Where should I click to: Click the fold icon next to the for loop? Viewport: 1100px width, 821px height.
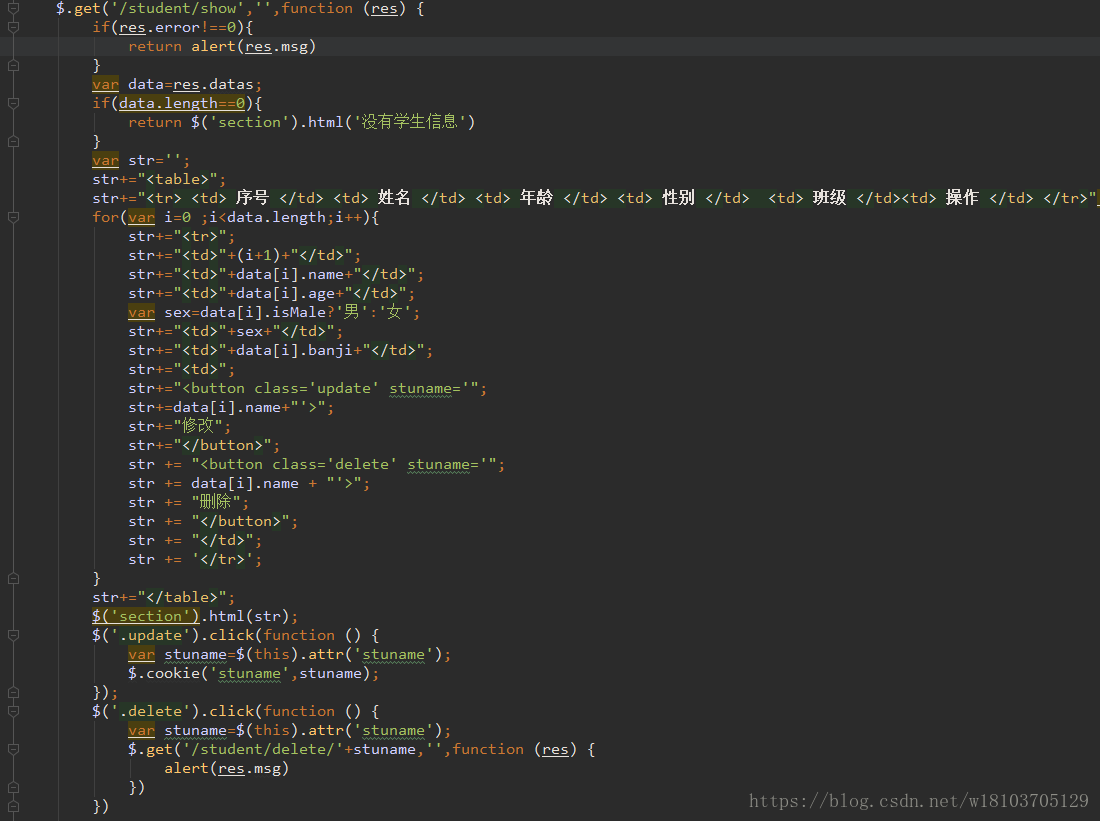[x=12, y=216]
